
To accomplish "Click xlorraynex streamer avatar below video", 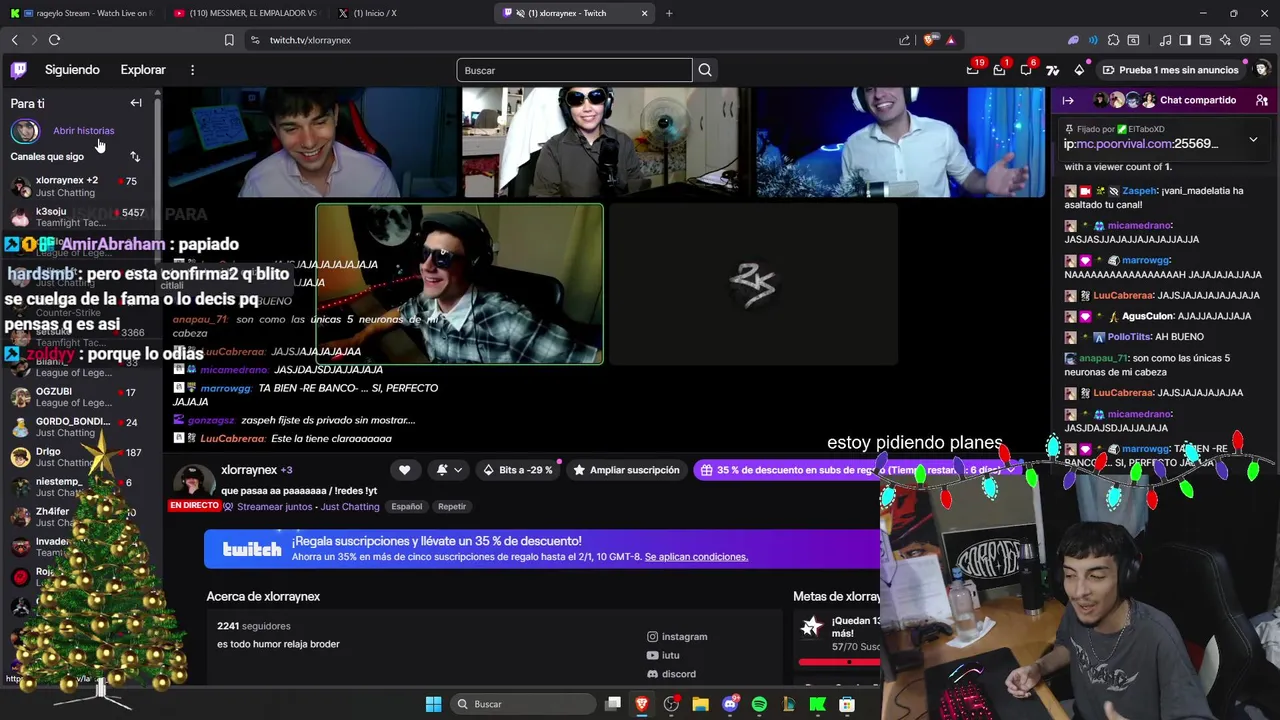I will [194, 481].
